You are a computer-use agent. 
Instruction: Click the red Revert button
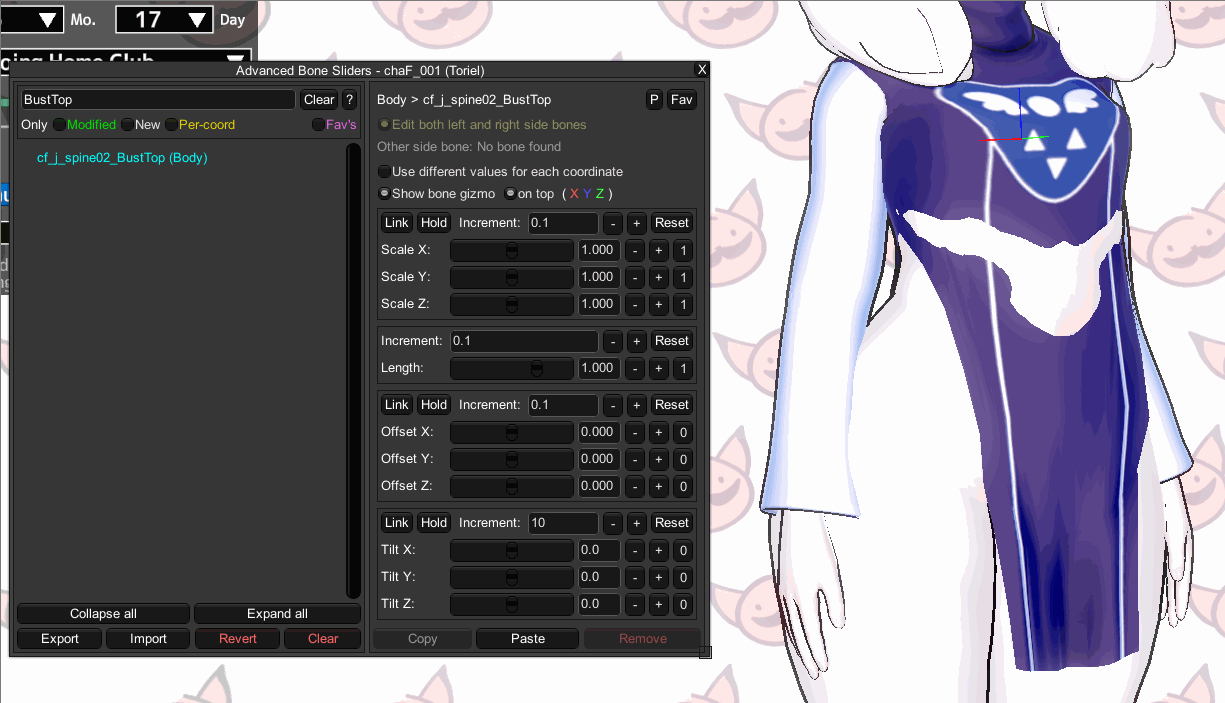(x=237, y=639)
